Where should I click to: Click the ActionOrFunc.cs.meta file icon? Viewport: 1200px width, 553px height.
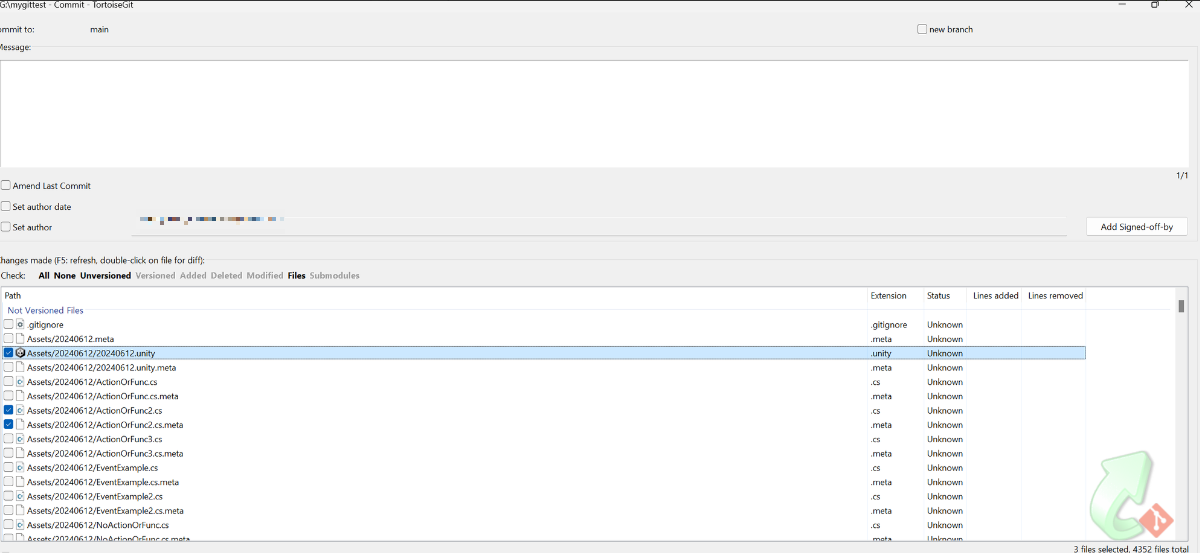pos(20,396)
